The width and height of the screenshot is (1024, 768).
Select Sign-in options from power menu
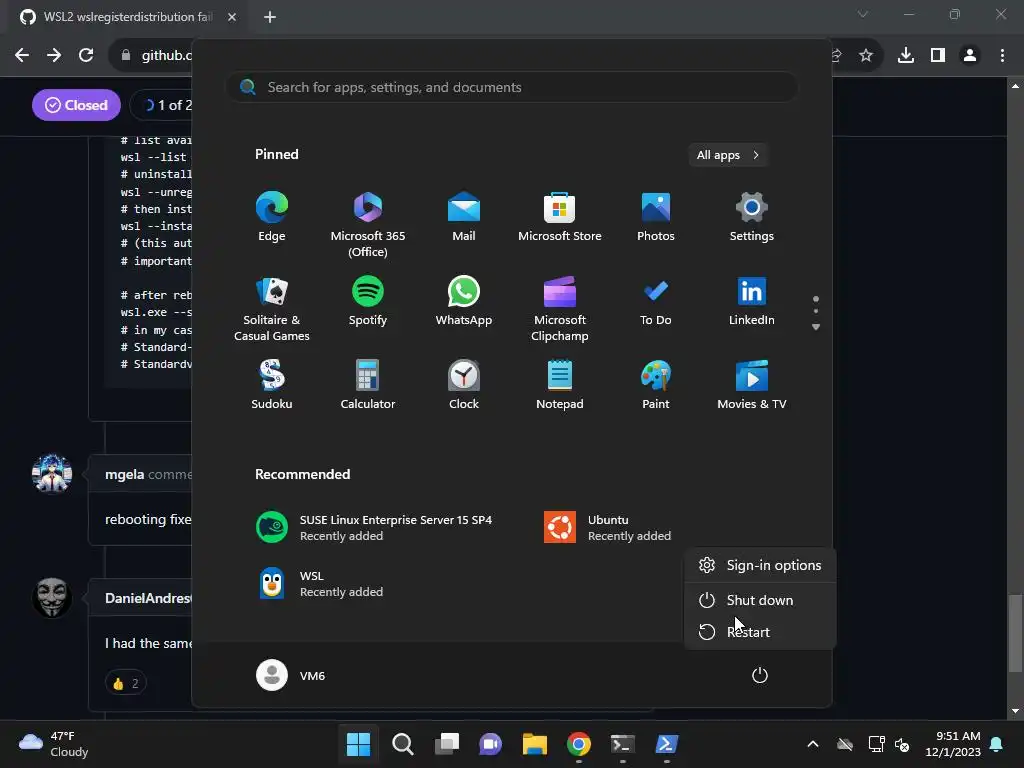tap(760, 565)
